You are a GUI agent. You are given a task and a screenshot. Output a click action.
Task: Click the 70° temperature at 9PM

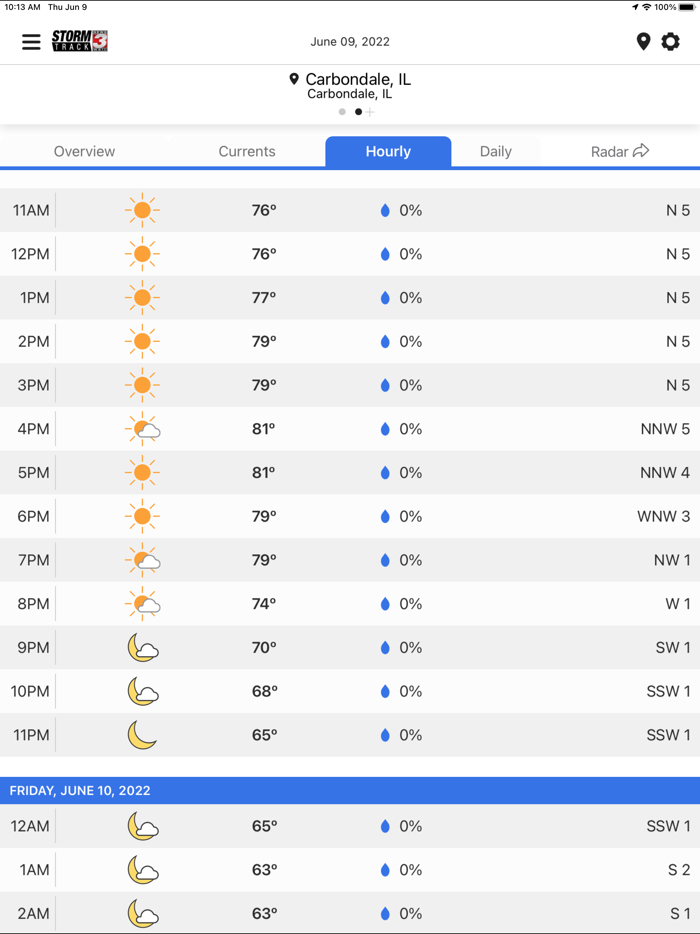(264, 647)
